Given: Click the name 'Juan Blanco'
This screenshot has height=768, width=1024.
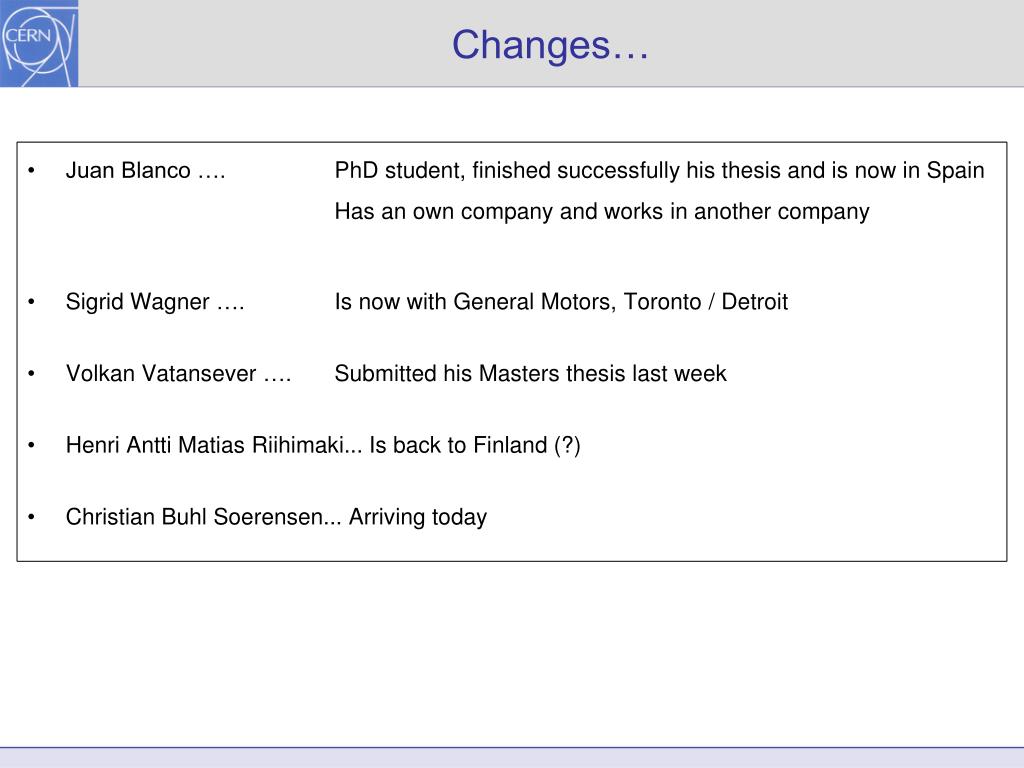Looking at the screenshot, I should pyautogui.click(x=128, y=170).
